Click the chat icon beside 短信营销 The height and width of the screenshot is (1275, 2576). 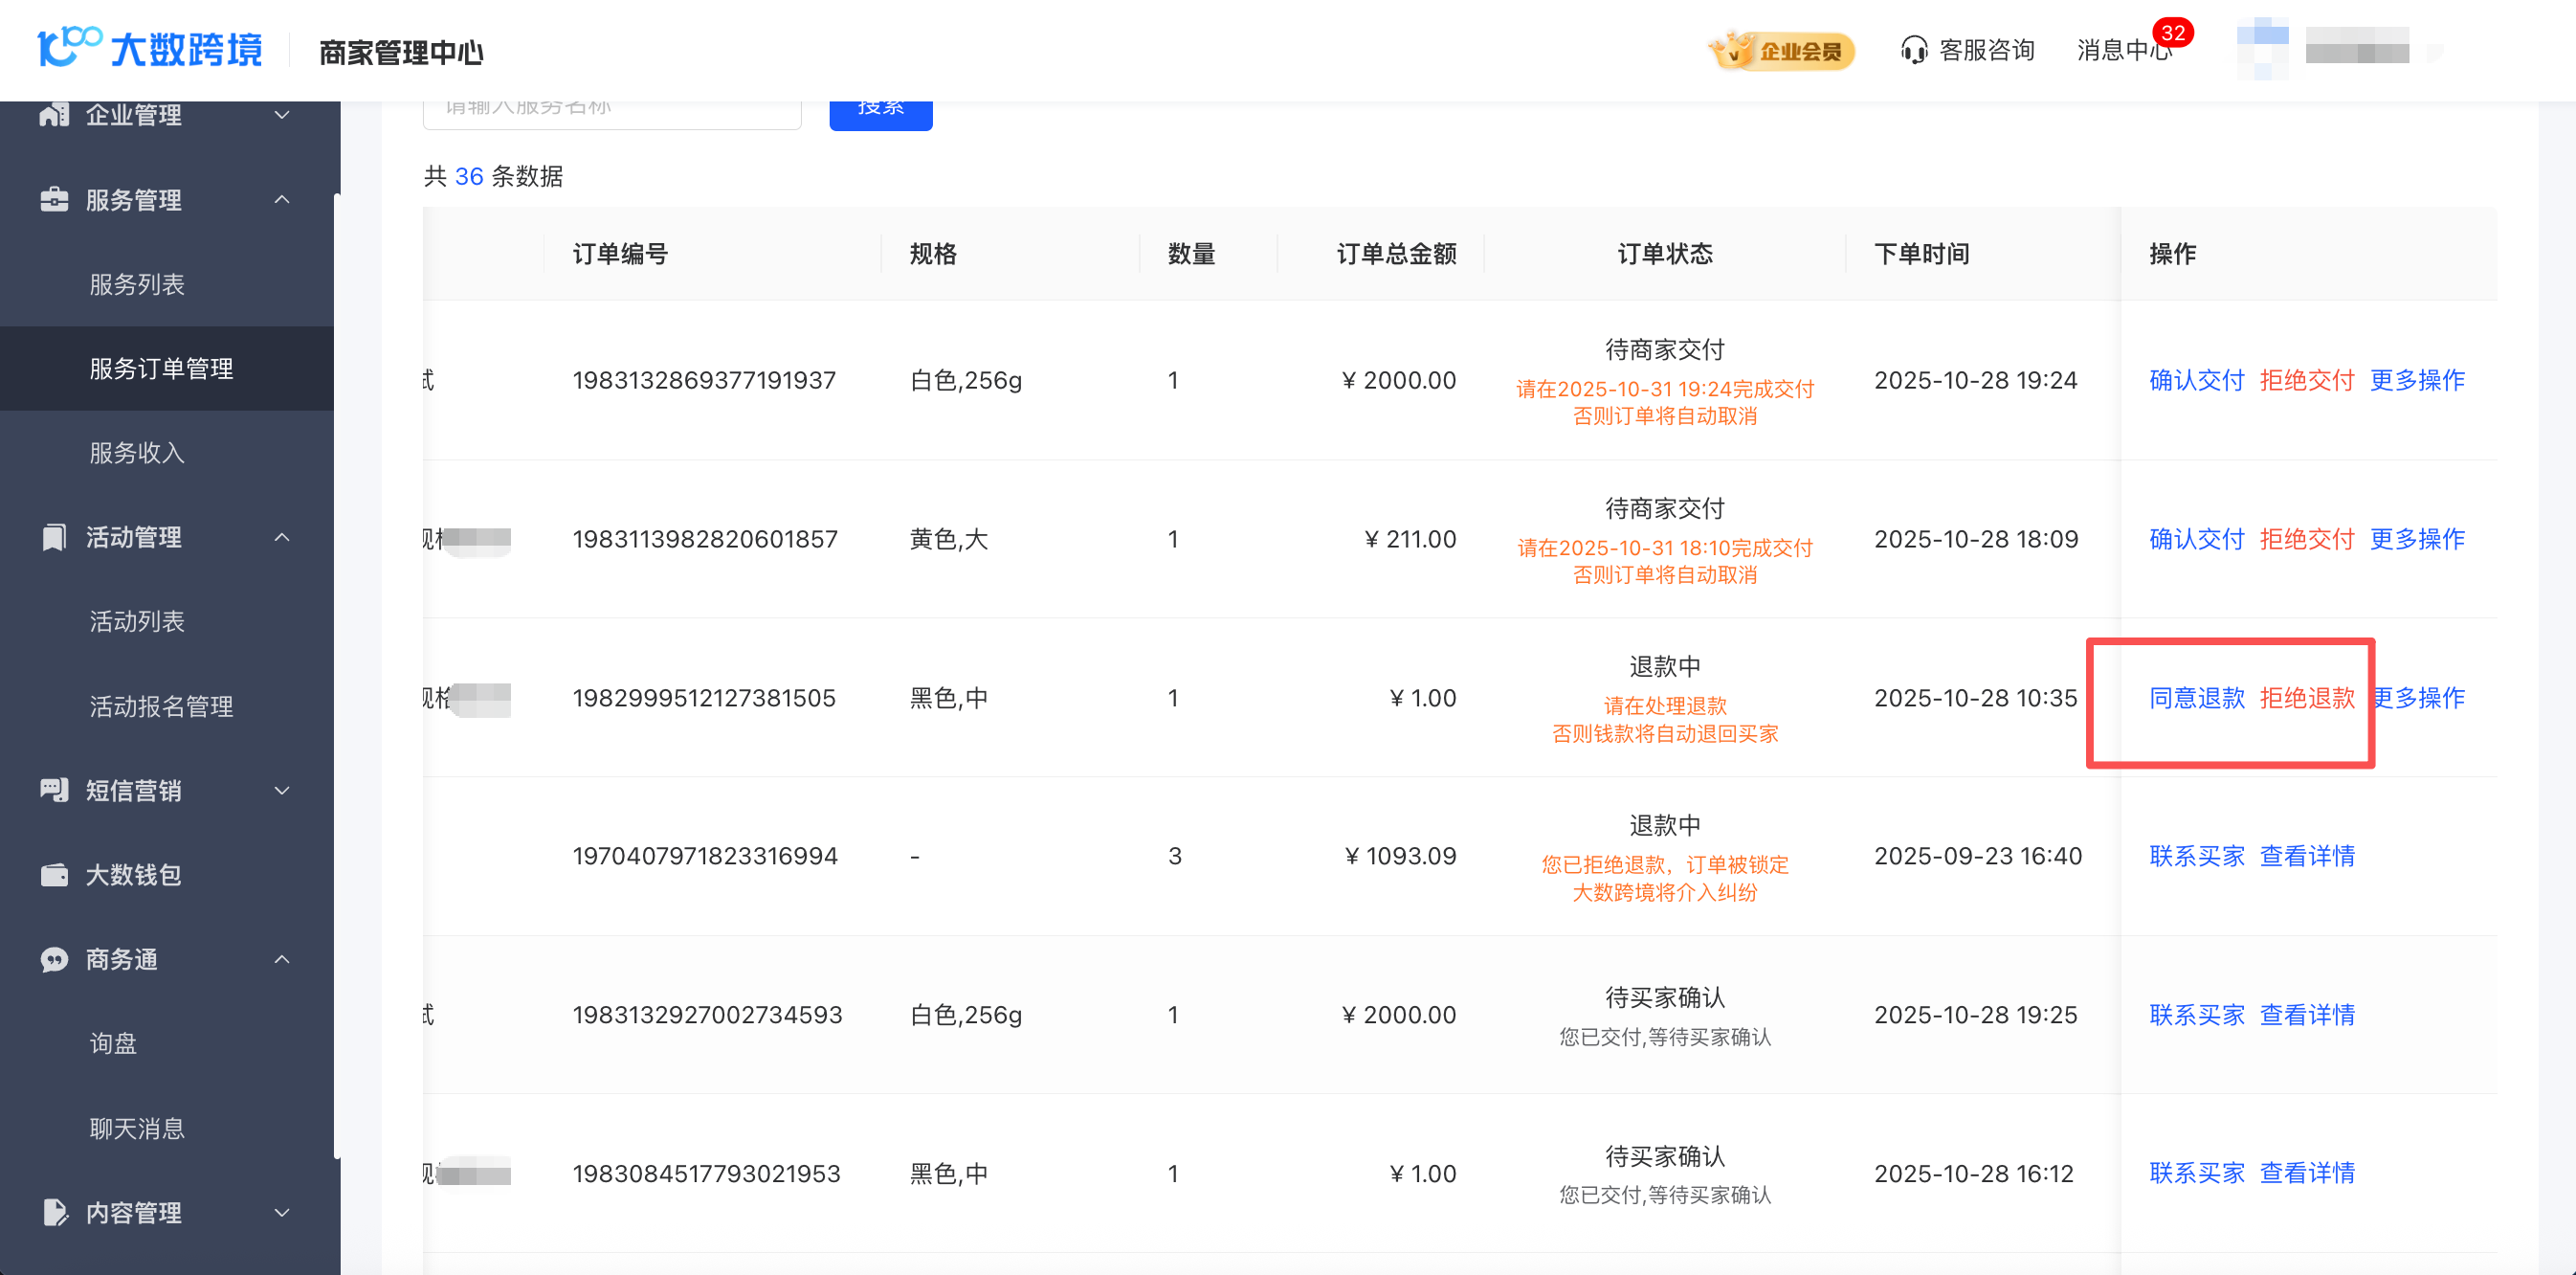54,790
